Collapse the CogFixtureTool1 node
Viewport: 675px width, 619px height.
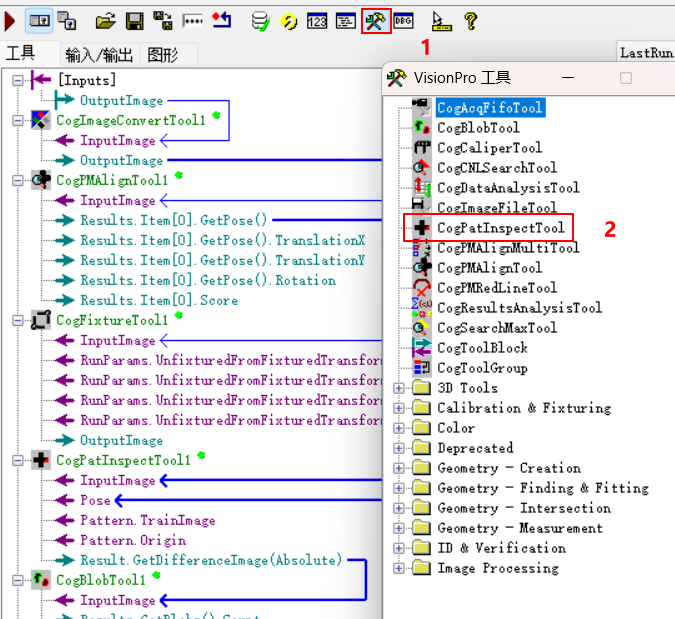tap(18, 320)
